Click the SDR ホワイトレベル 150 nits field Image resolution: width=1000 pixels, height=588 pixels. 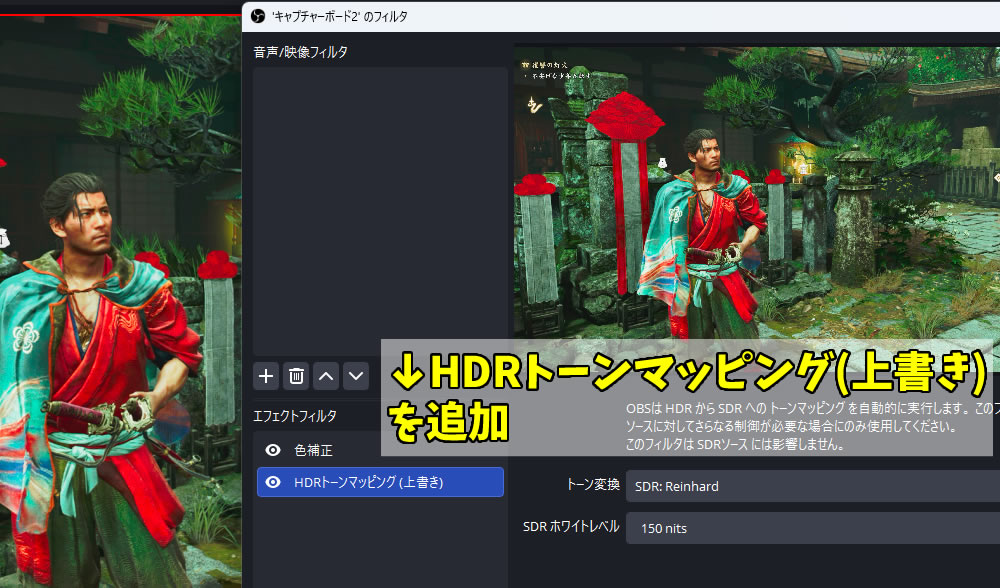pos(812,528)
